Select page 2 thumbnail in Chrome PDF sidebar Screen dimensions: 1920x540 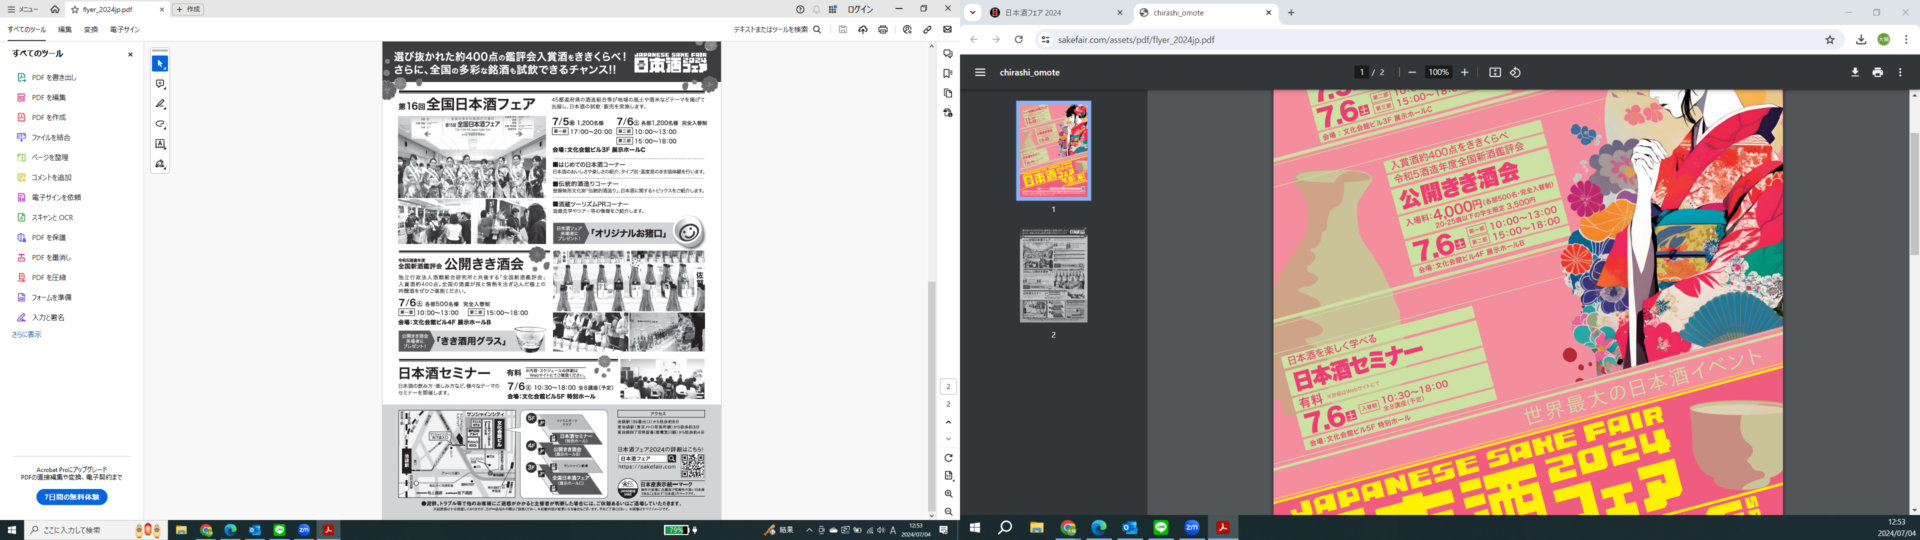pyautogui.click(x=1053, y=276)
